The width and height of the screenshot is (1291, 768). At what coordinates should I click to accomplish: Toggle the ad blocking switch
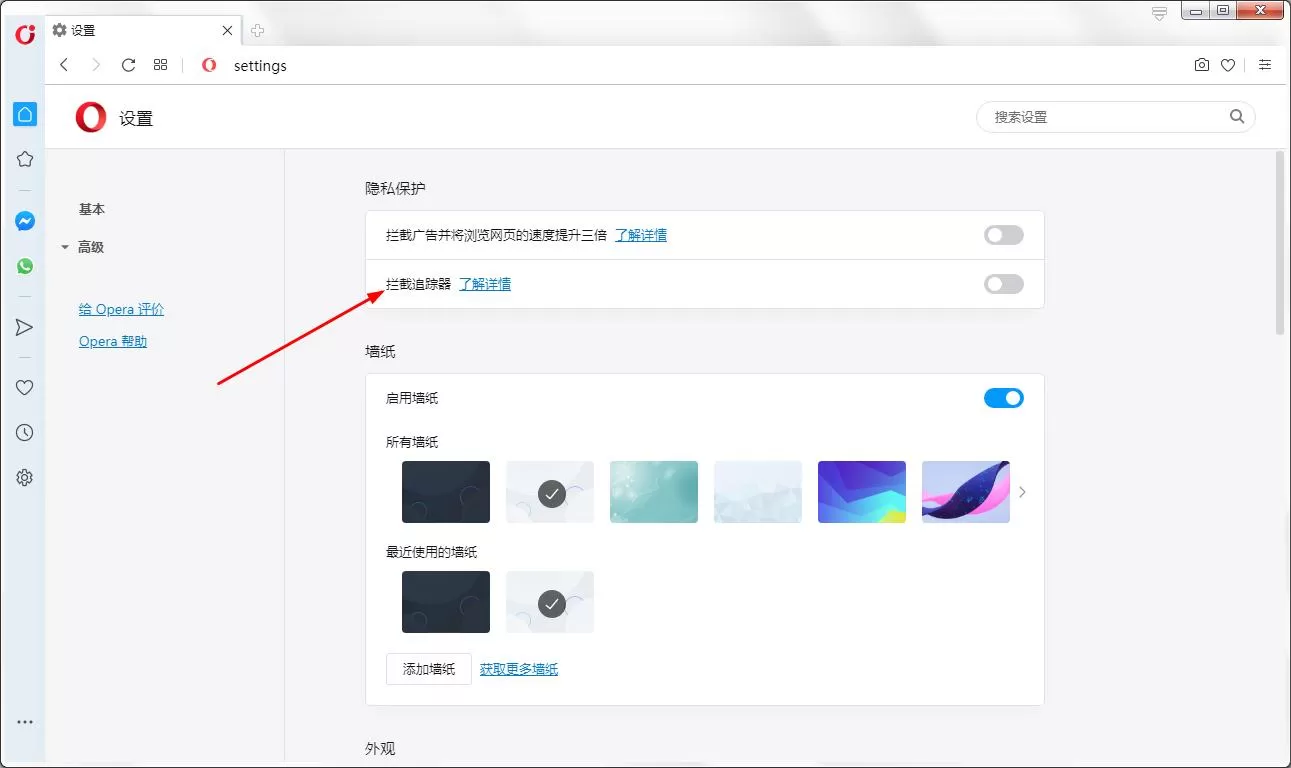click(x=1004, y=235)
